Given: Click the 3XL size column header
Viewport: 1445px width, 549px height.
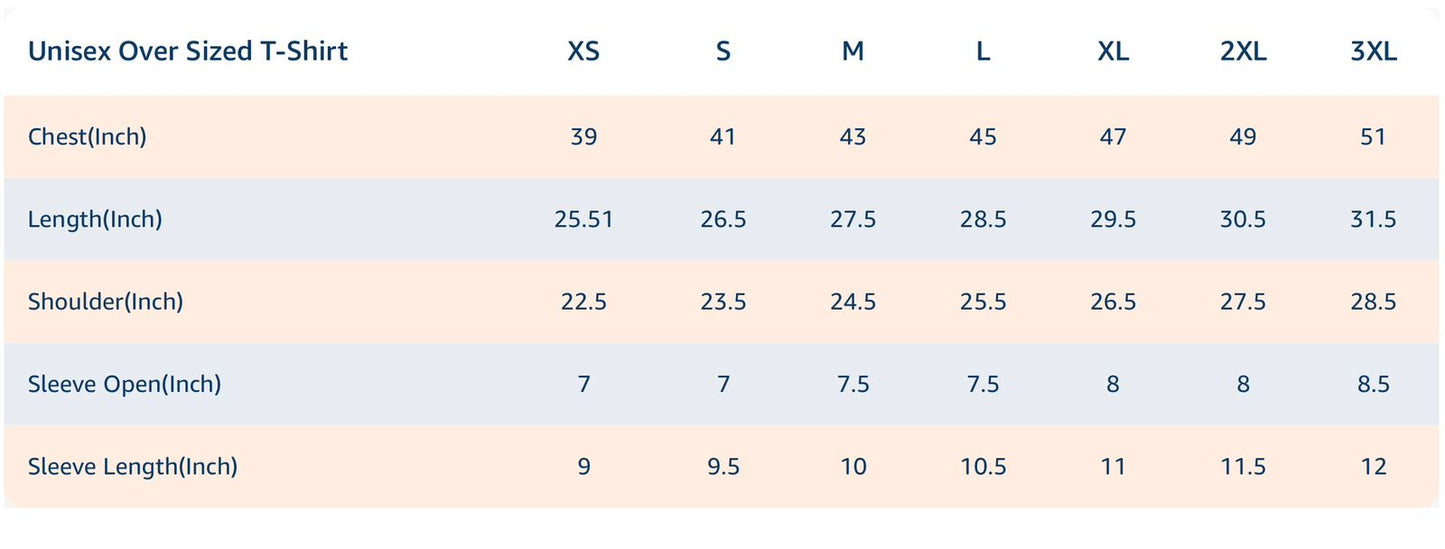Looking at the screenshot, I should (x=1373, y=52).
